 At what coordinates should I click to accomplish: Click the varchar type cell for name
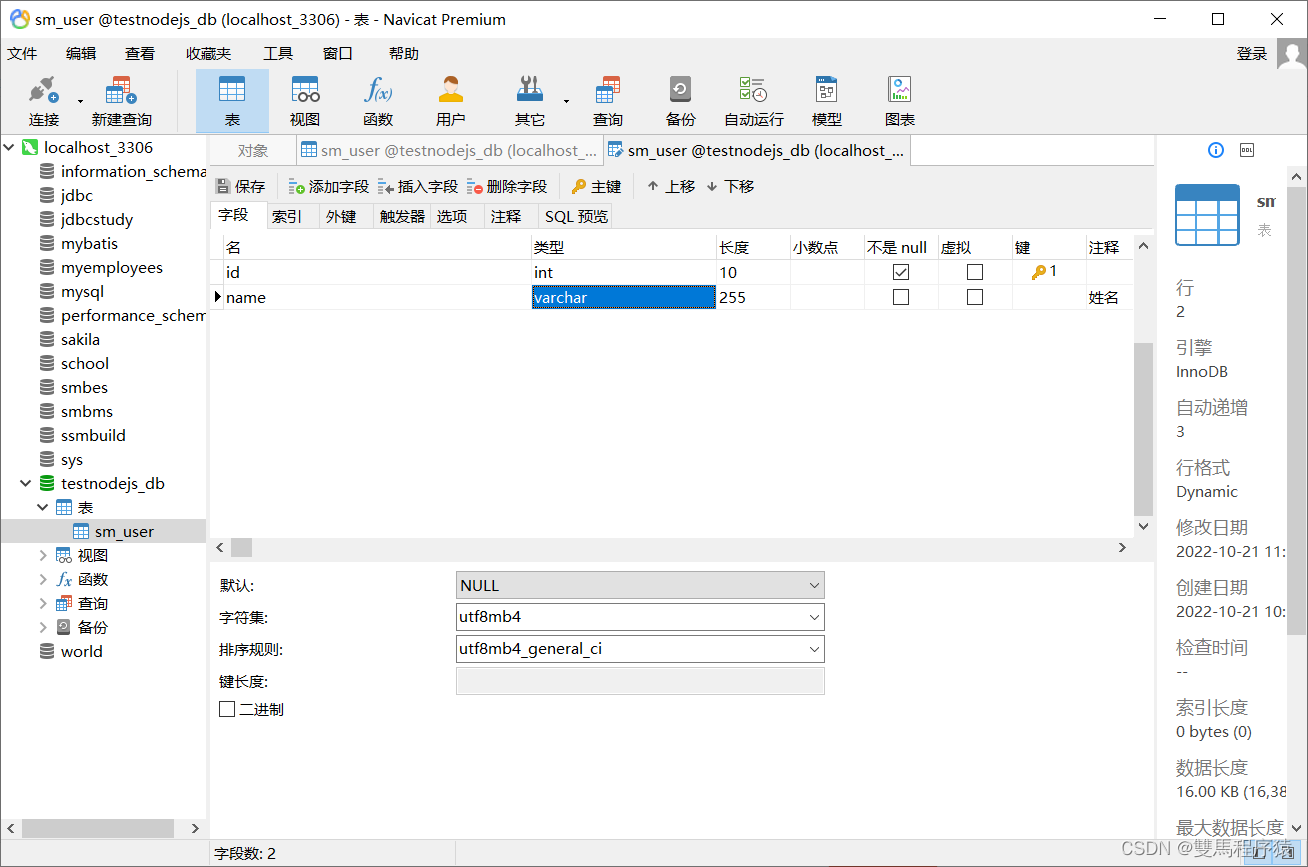pyautogui.click(x=624, y=297)
